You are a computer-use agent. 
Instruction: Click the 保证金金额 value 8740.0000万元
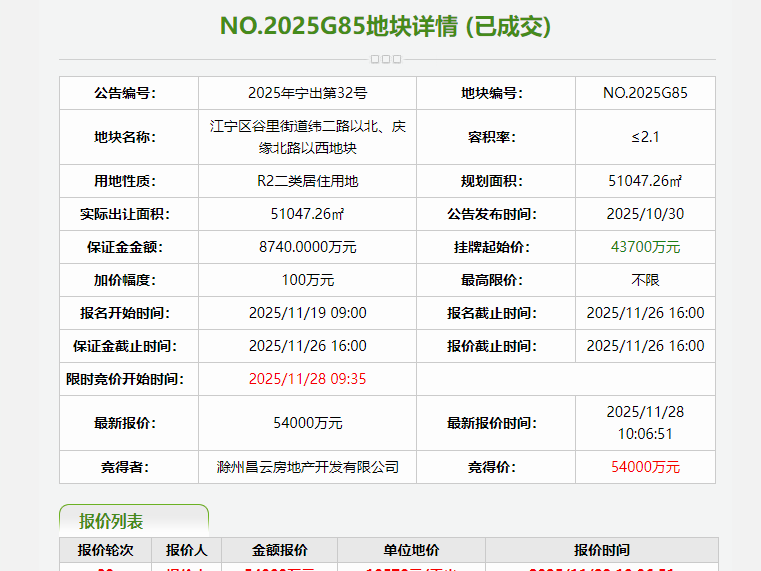[x=307, y=247]
